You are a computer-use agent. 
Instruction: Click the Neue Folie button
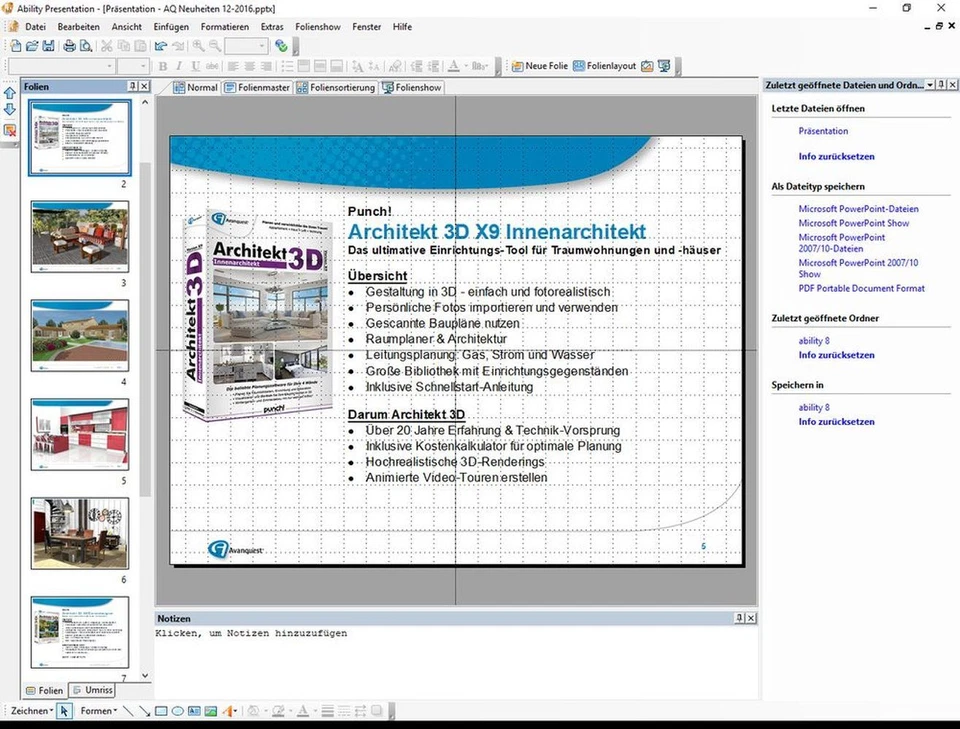pyautogui.click(x=541, y=66)
